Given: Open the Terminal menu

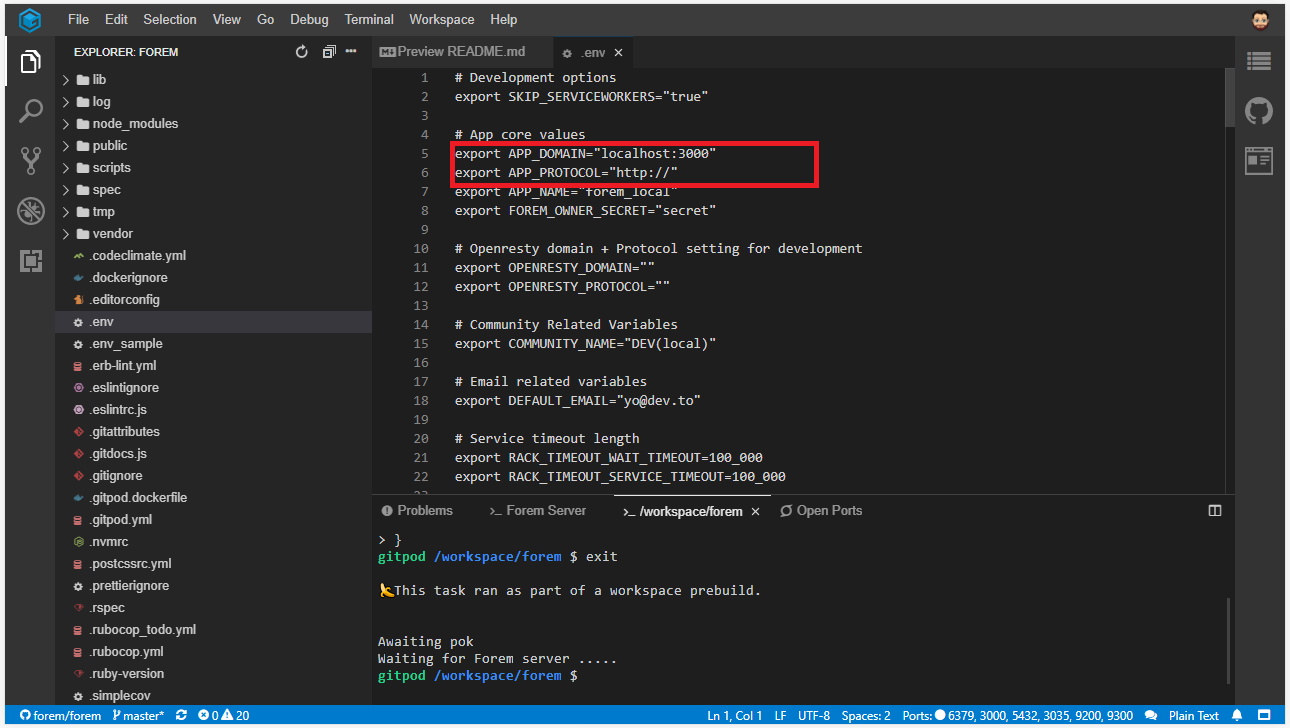Looking at the screenshot, I should point(369,19).
